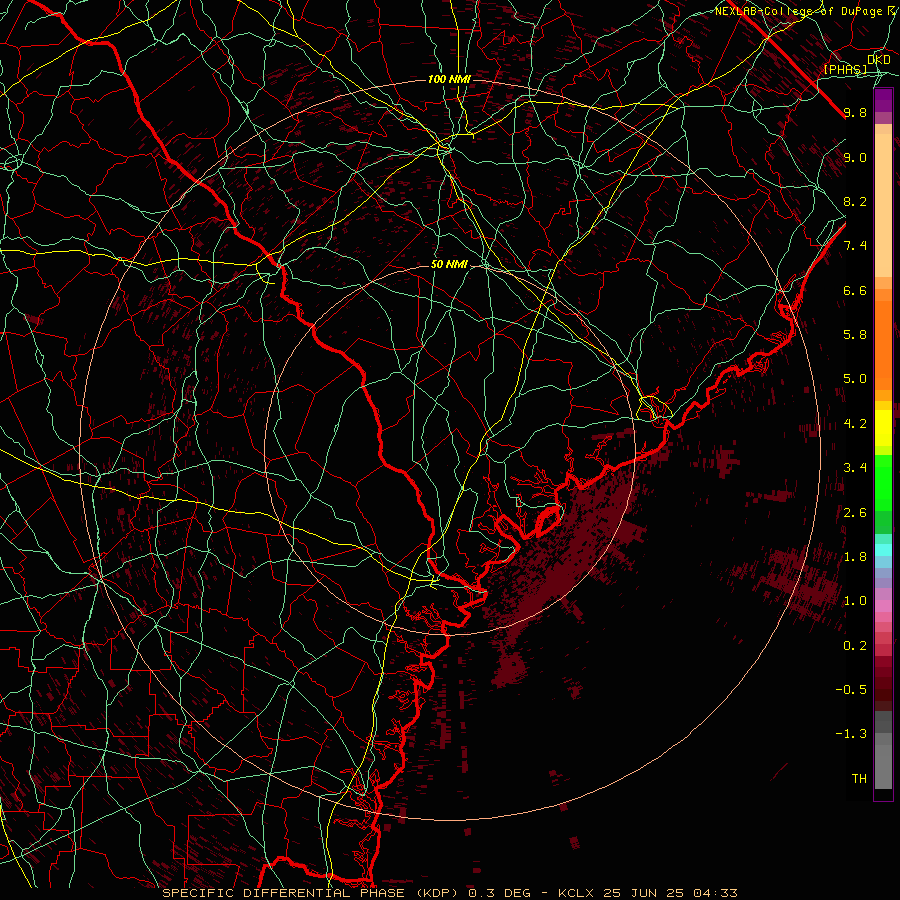Click the "TH" threshold label on the legend
900x900 pixels.
pos(859,779)
